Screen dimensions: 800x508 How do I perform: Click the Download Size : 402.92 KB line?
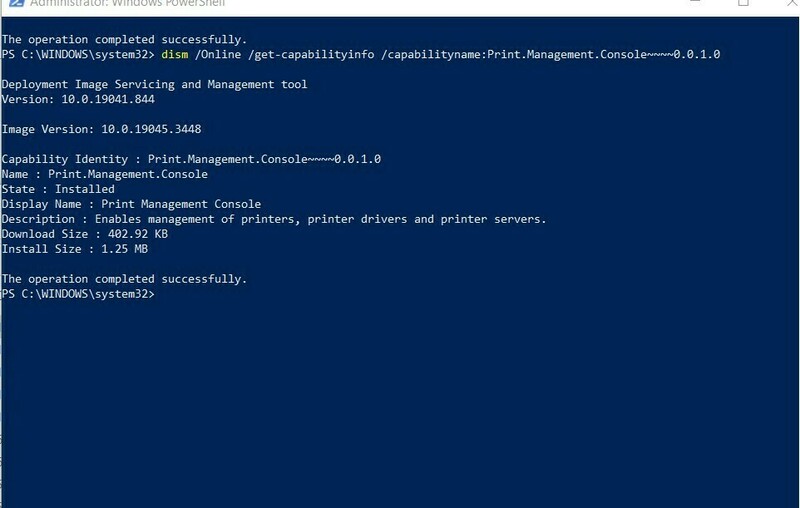(85, 234)
